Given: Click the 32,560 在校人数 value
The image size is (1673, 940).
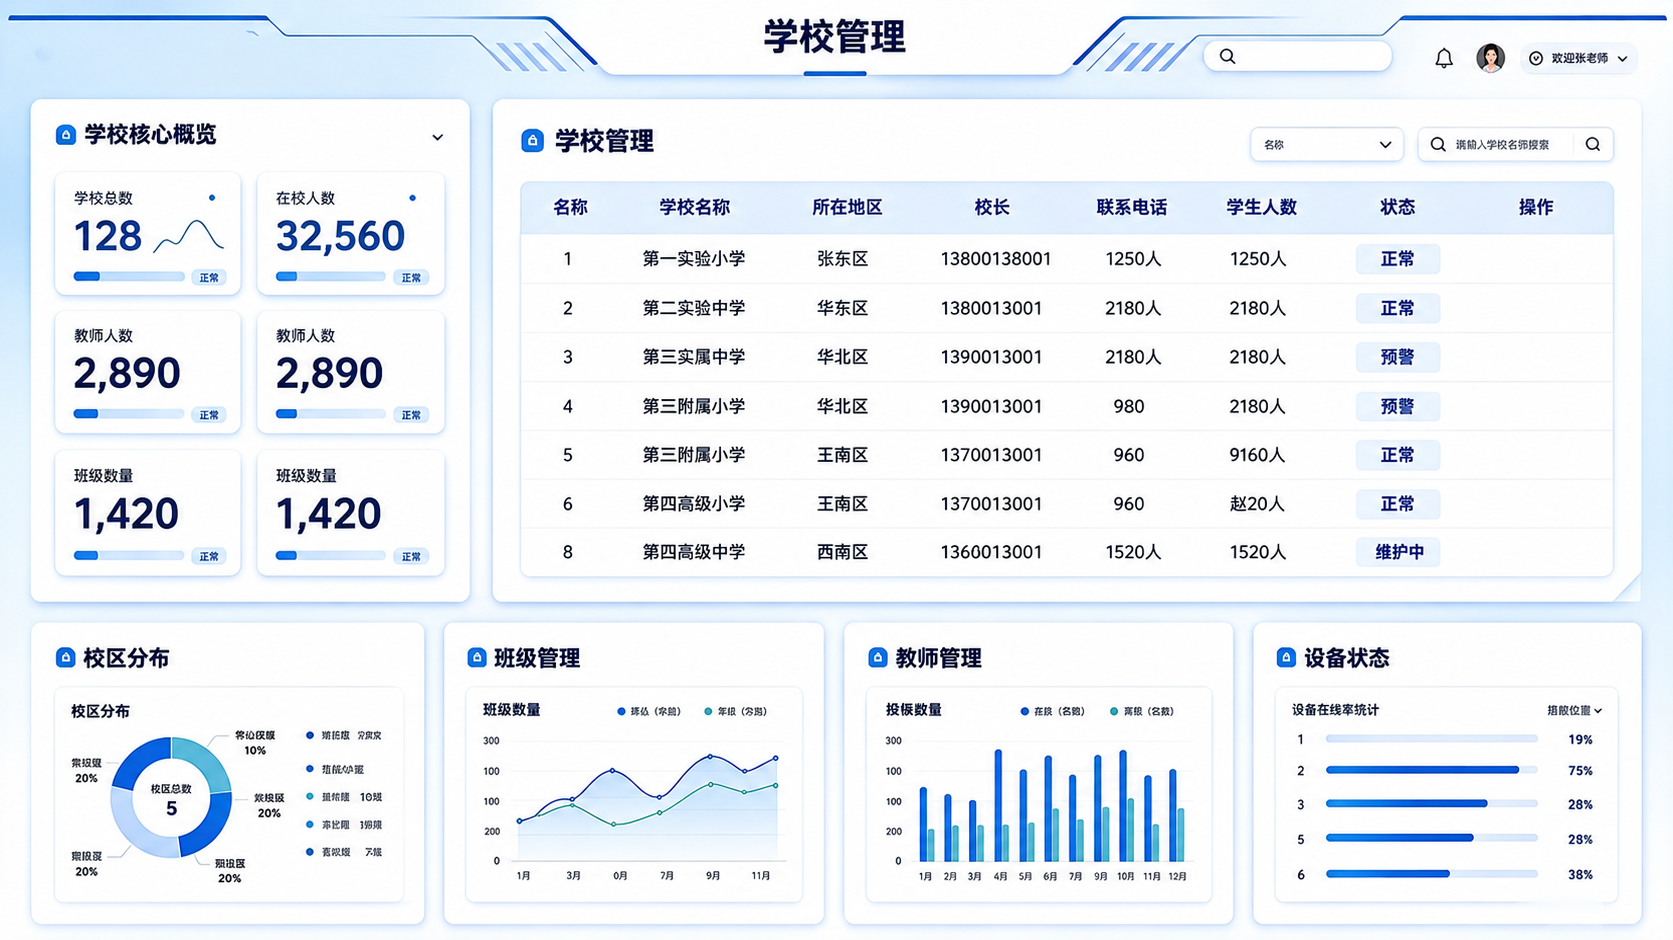Looking at the screenshot, I should click(340, 238).
